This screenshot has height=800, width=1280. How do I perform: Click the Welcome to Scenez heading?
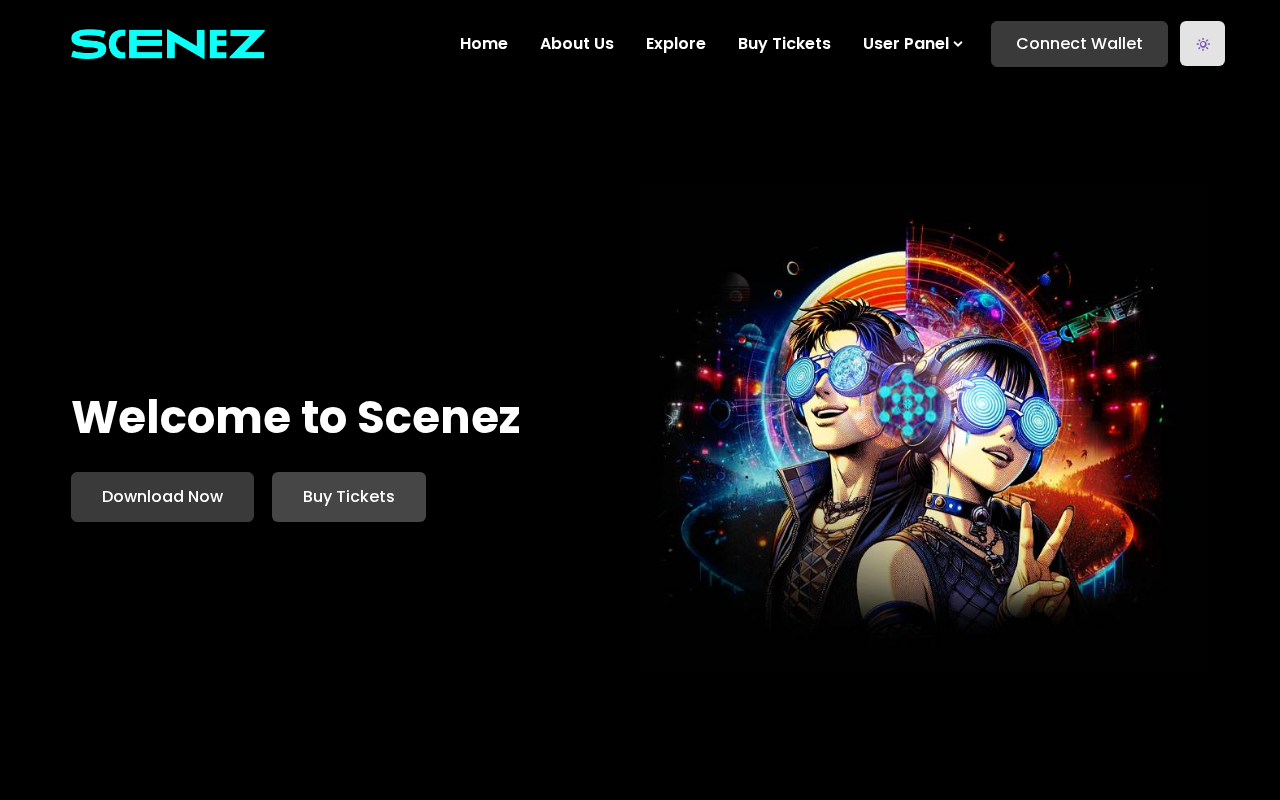296,417
